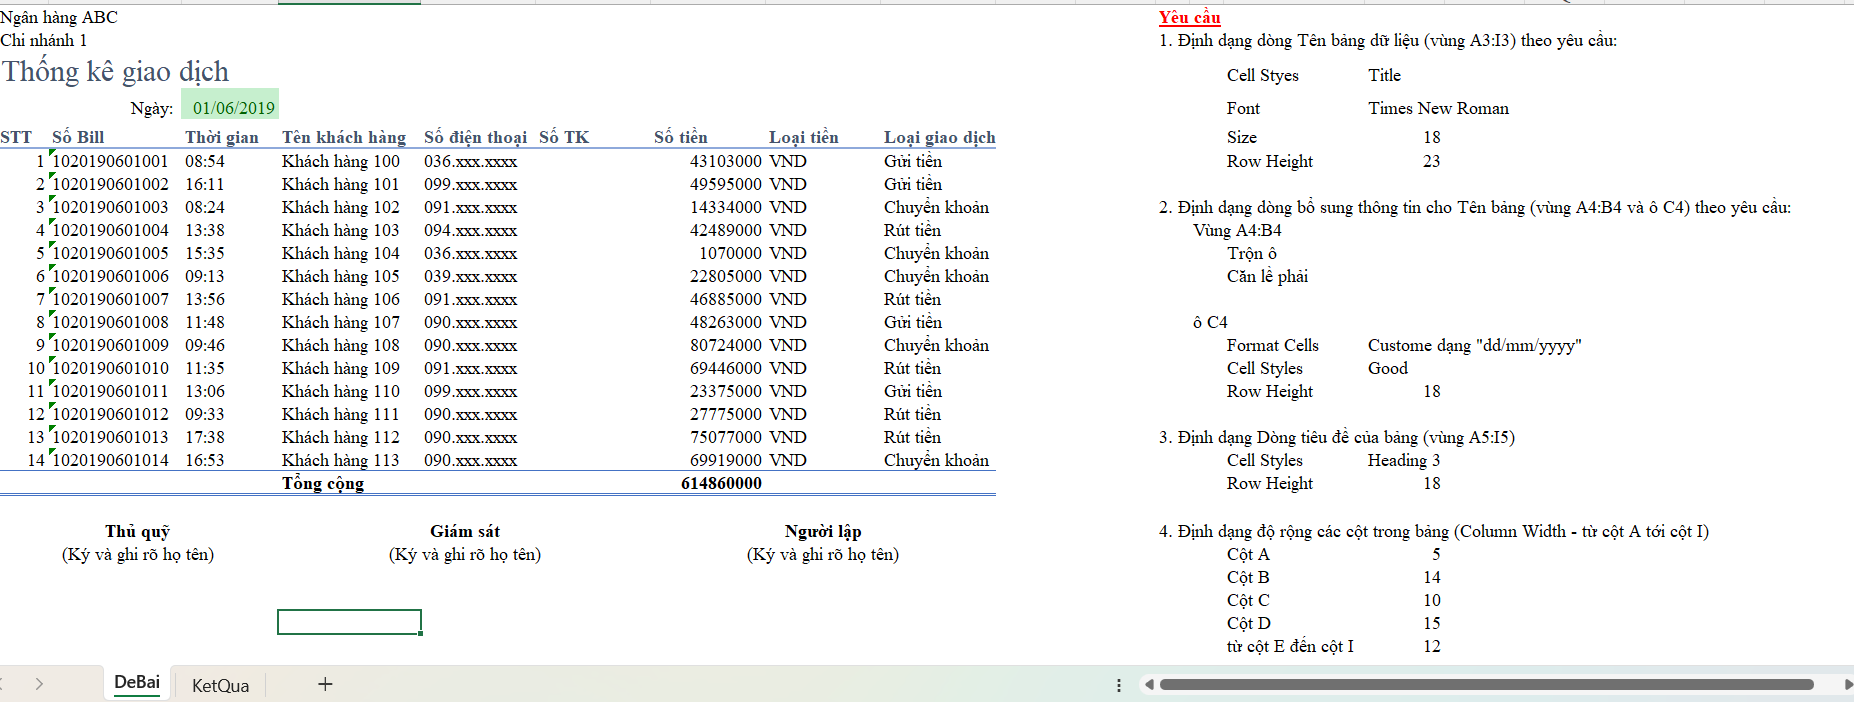
Task: Select the 'Thủ quỹ' signature cell
Action: point(138,531)
